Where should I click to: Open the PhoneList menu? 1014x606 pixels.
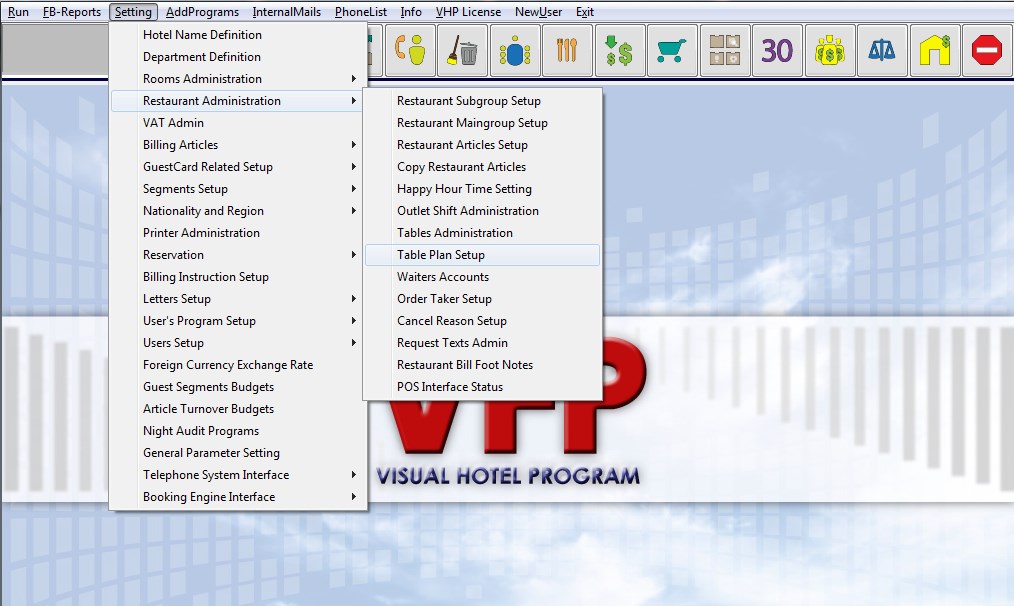tap(359, 12)
